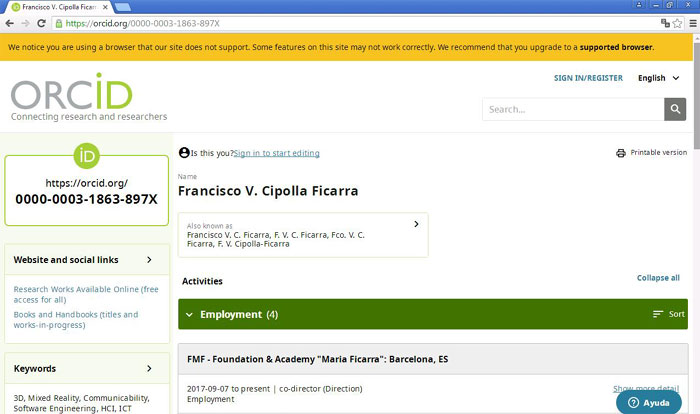Select the Francisco V. Cipolla Ficarra tab
This screenshot has height=414, width=700.
coord(58,7)
